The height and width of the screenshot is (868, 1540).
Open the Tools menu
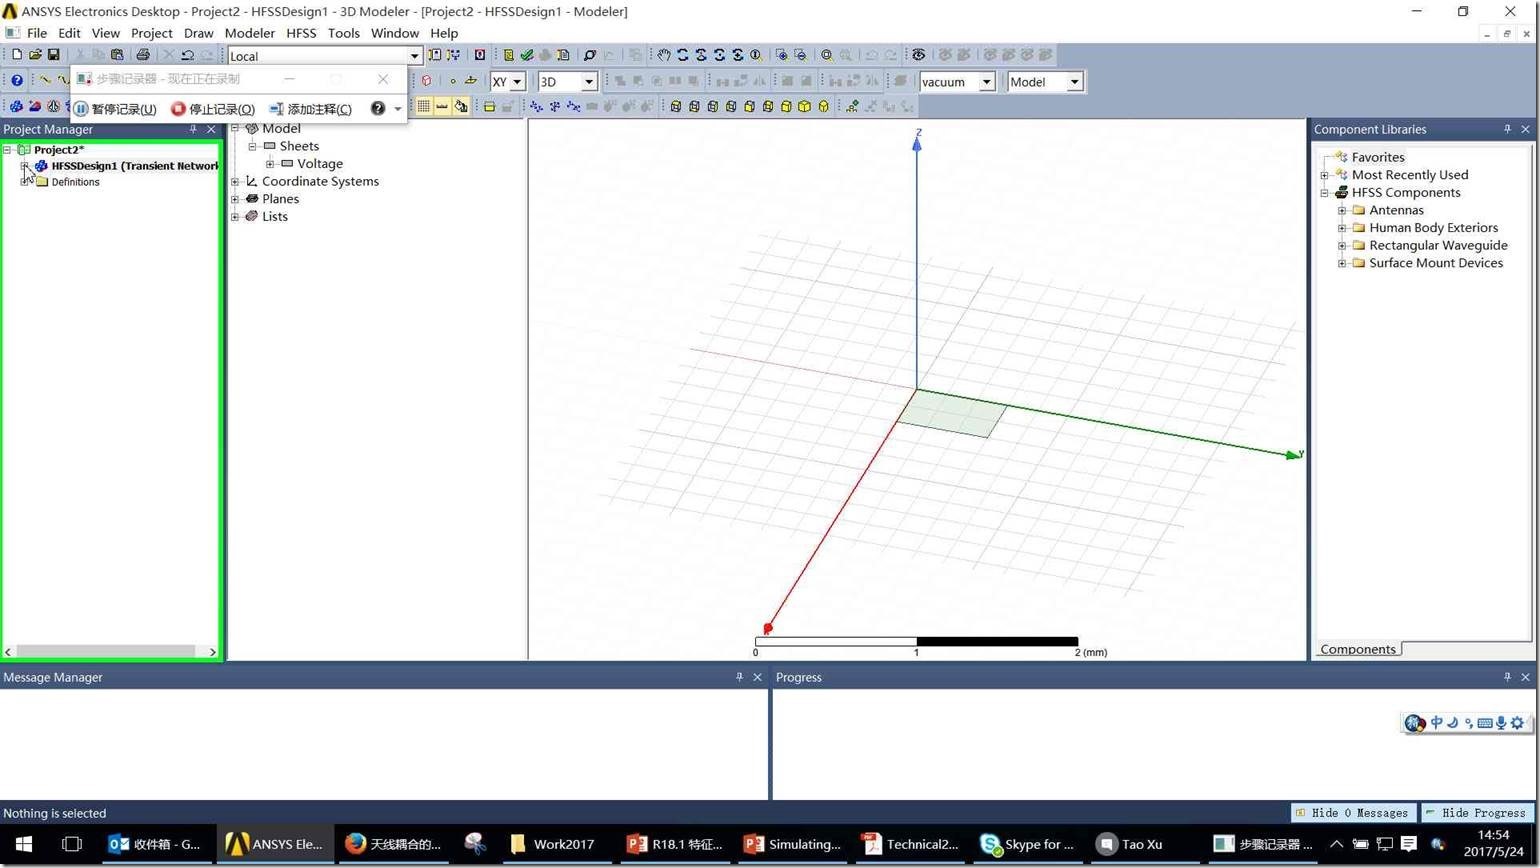[x=343, y=33]
